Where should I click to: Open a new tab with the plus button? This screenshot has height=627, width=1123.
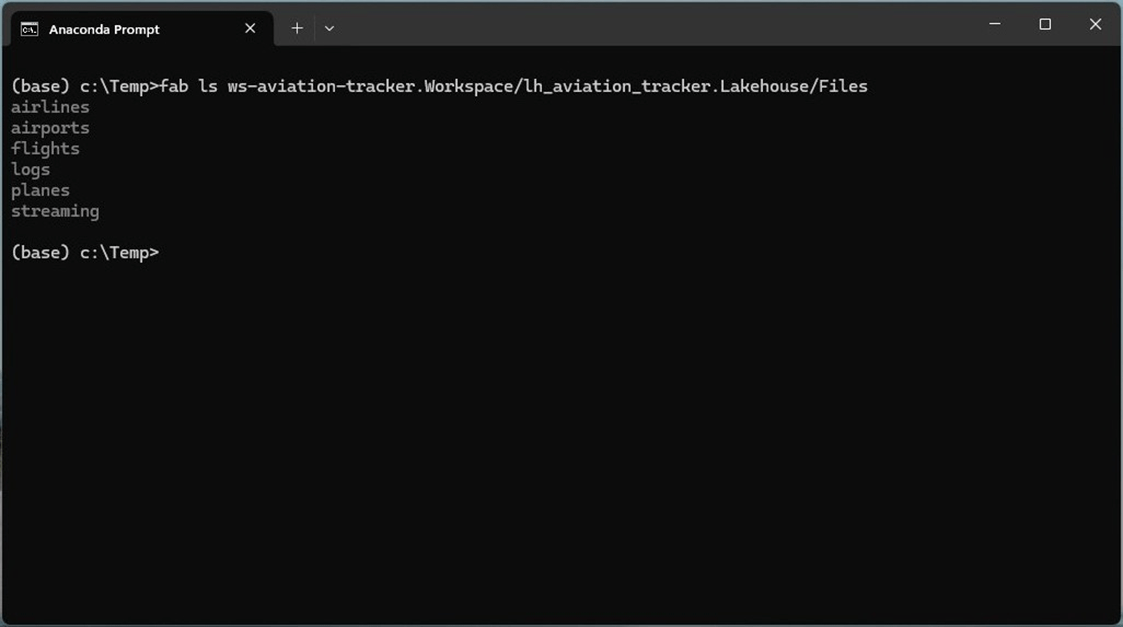297,29
